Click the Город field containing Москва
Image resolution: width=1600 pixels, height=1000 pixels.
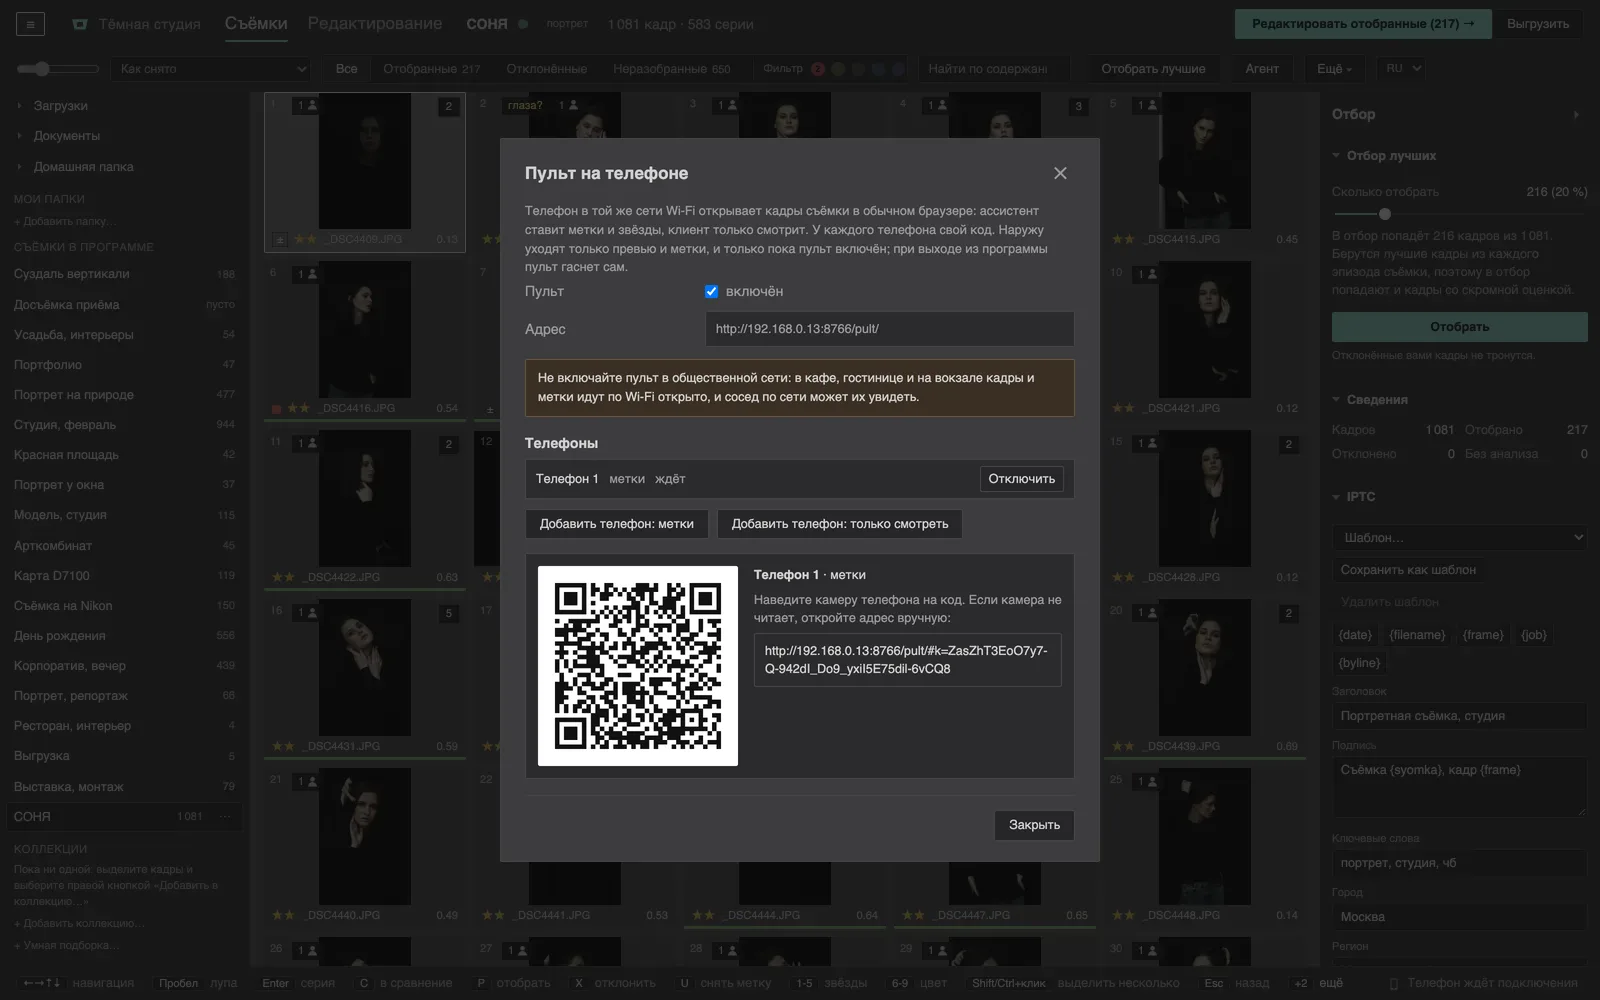pos(1459,917)
